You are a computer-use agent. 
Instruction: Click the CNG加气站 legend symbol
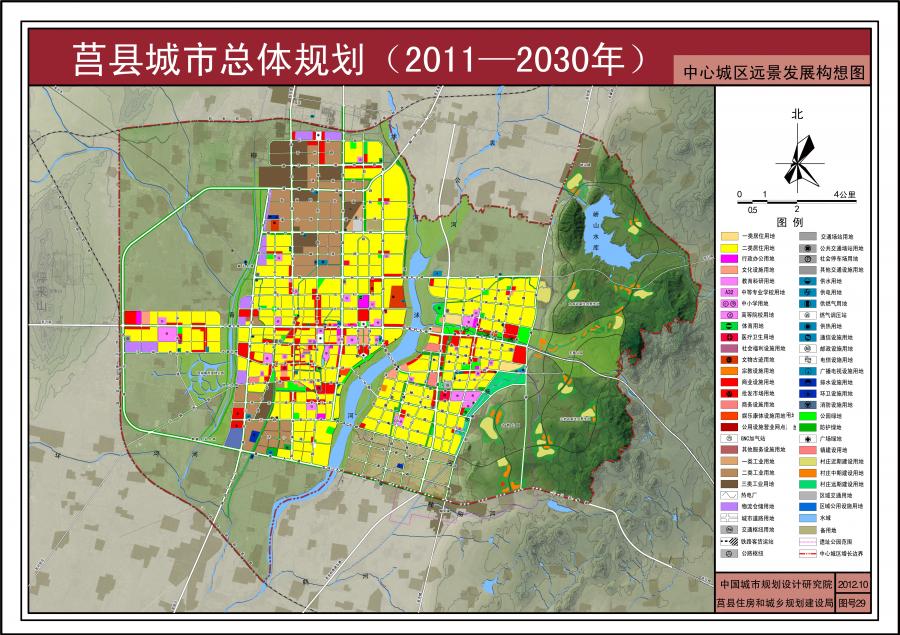click(x=730, y=438)
